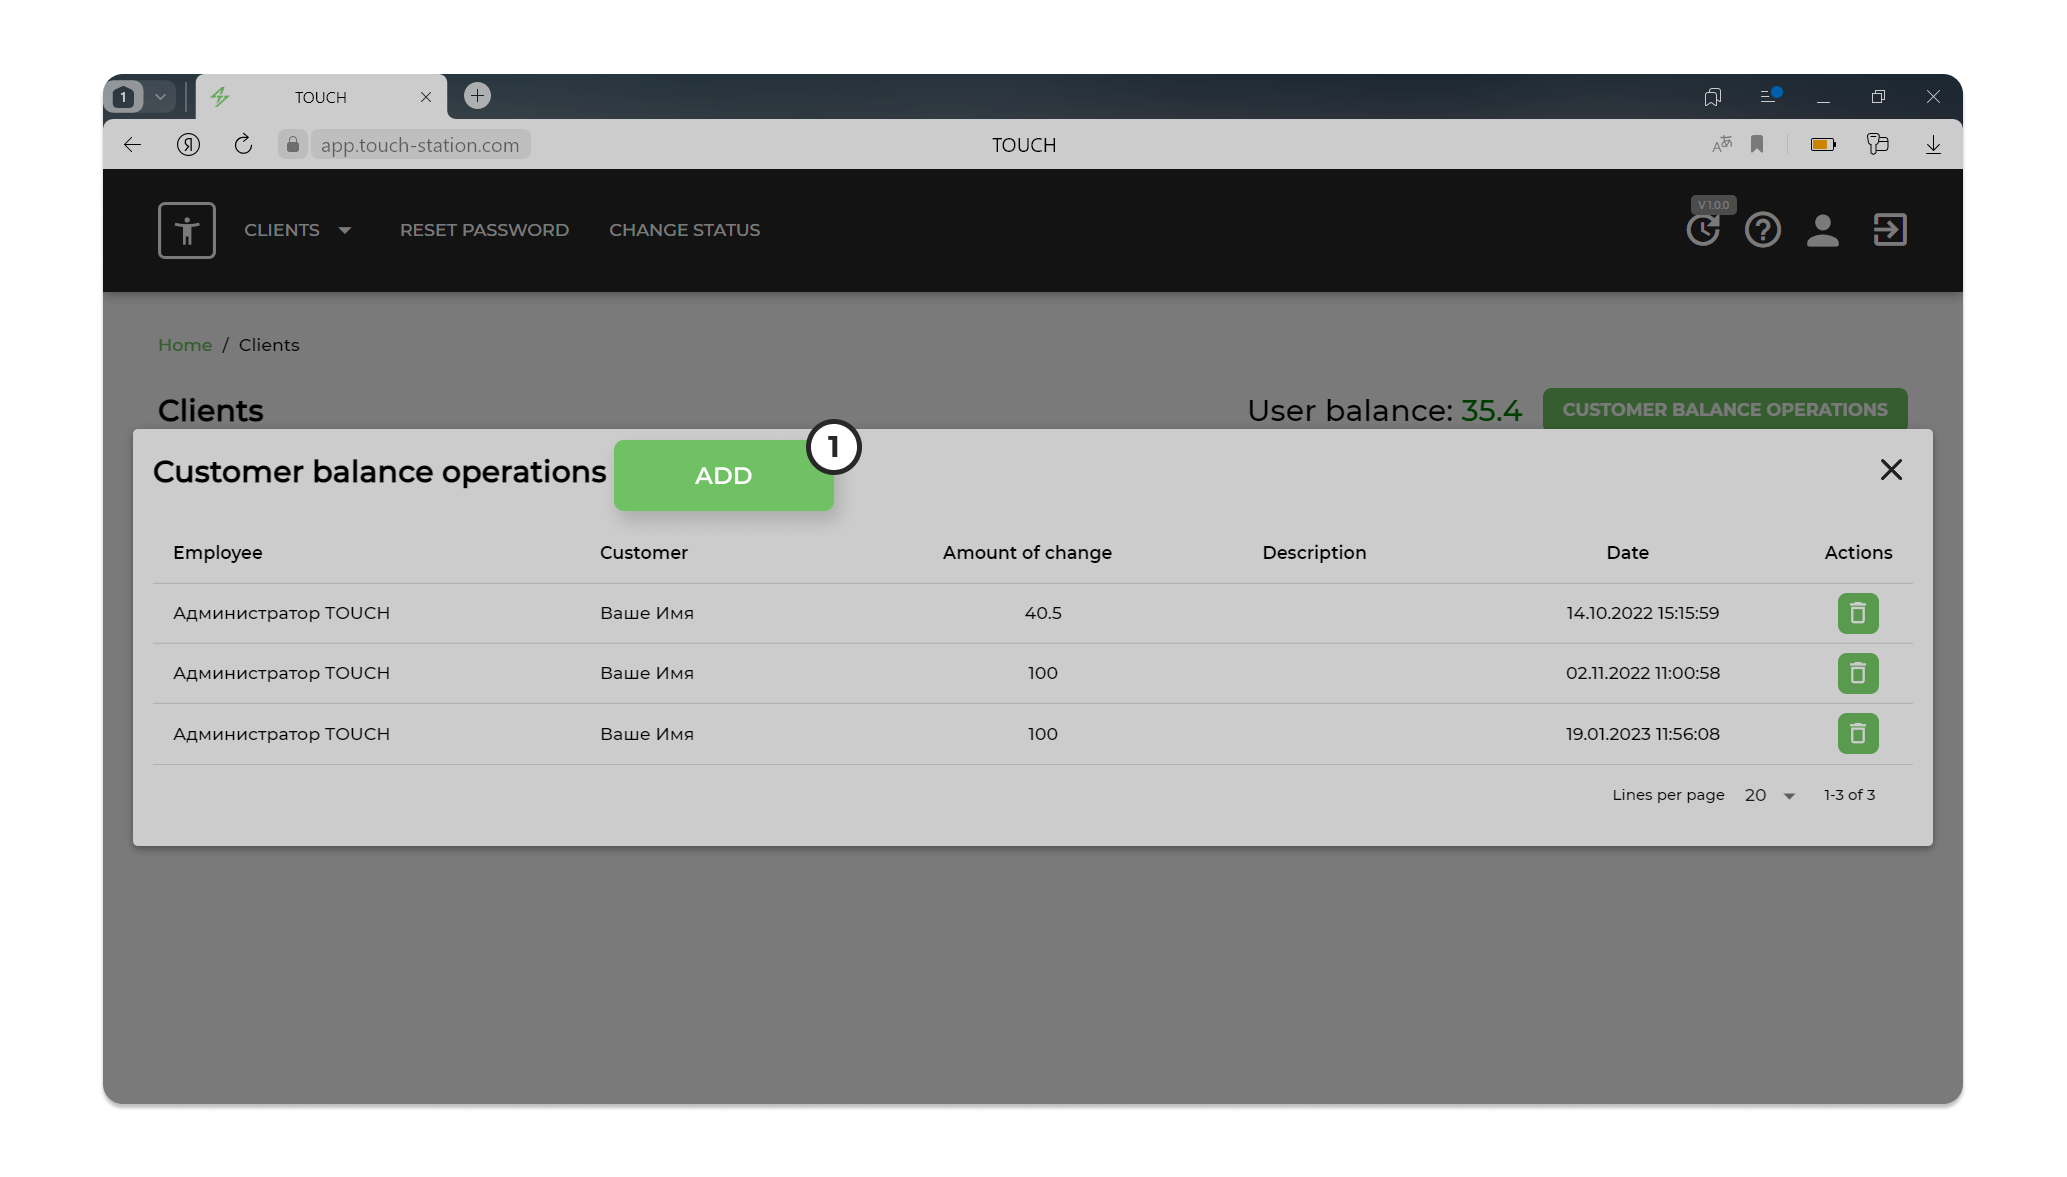Click the ADD button

724,476
